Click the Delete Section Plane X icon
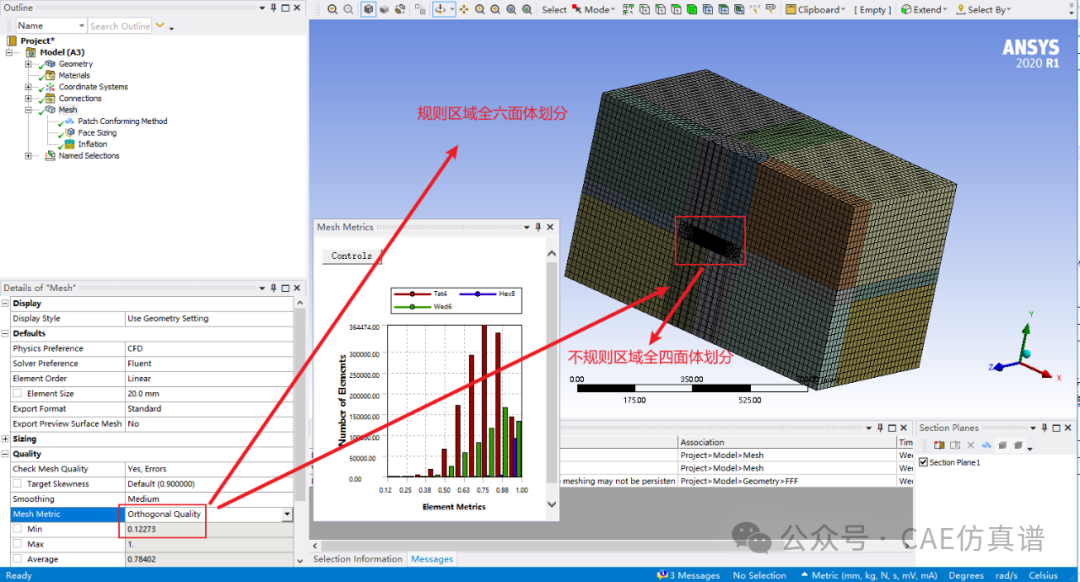 [x=970, y=445]
